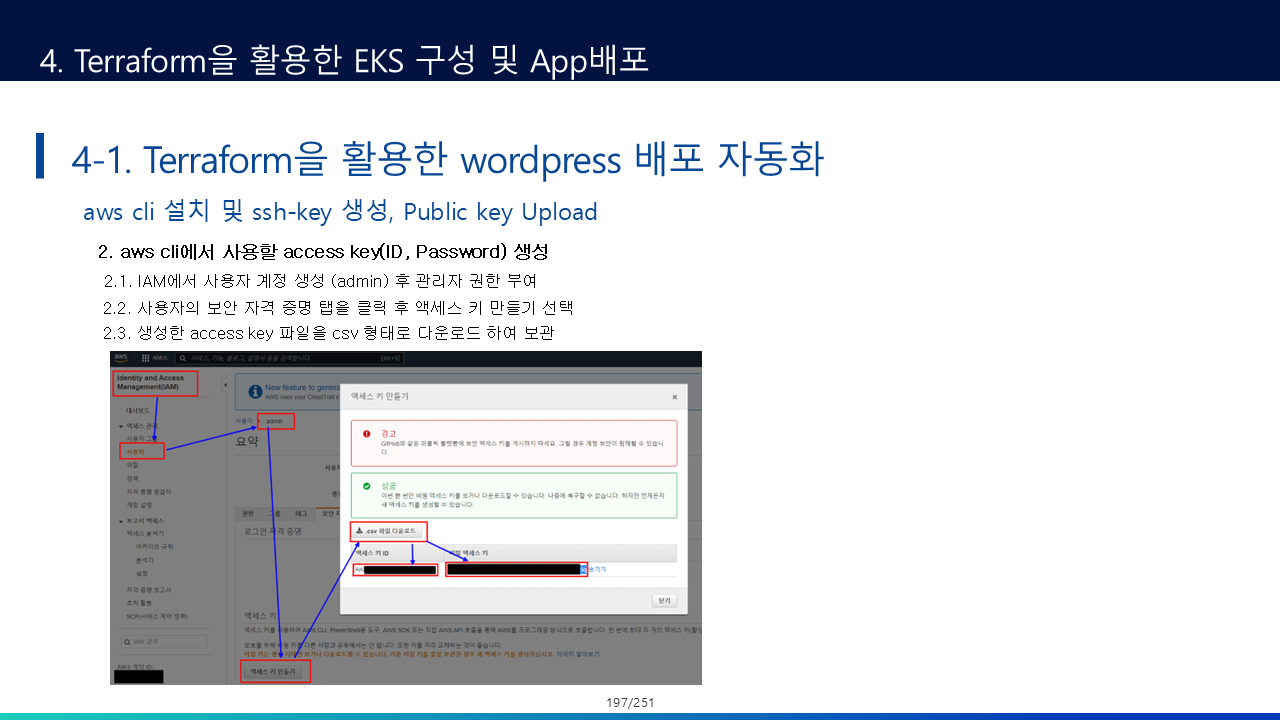The height and width of the screenshot is (720, 1280).
Task: Click the 액세스 키 만들기 button
Action: click(x=274, y=672)
